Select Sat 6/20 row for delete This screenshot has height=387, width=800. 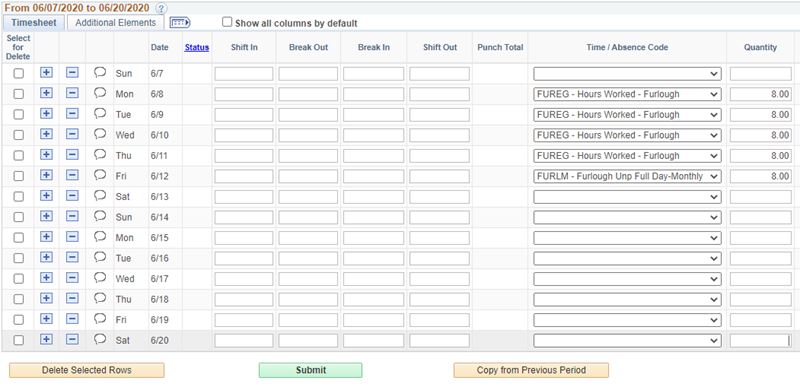pos(18,340)
